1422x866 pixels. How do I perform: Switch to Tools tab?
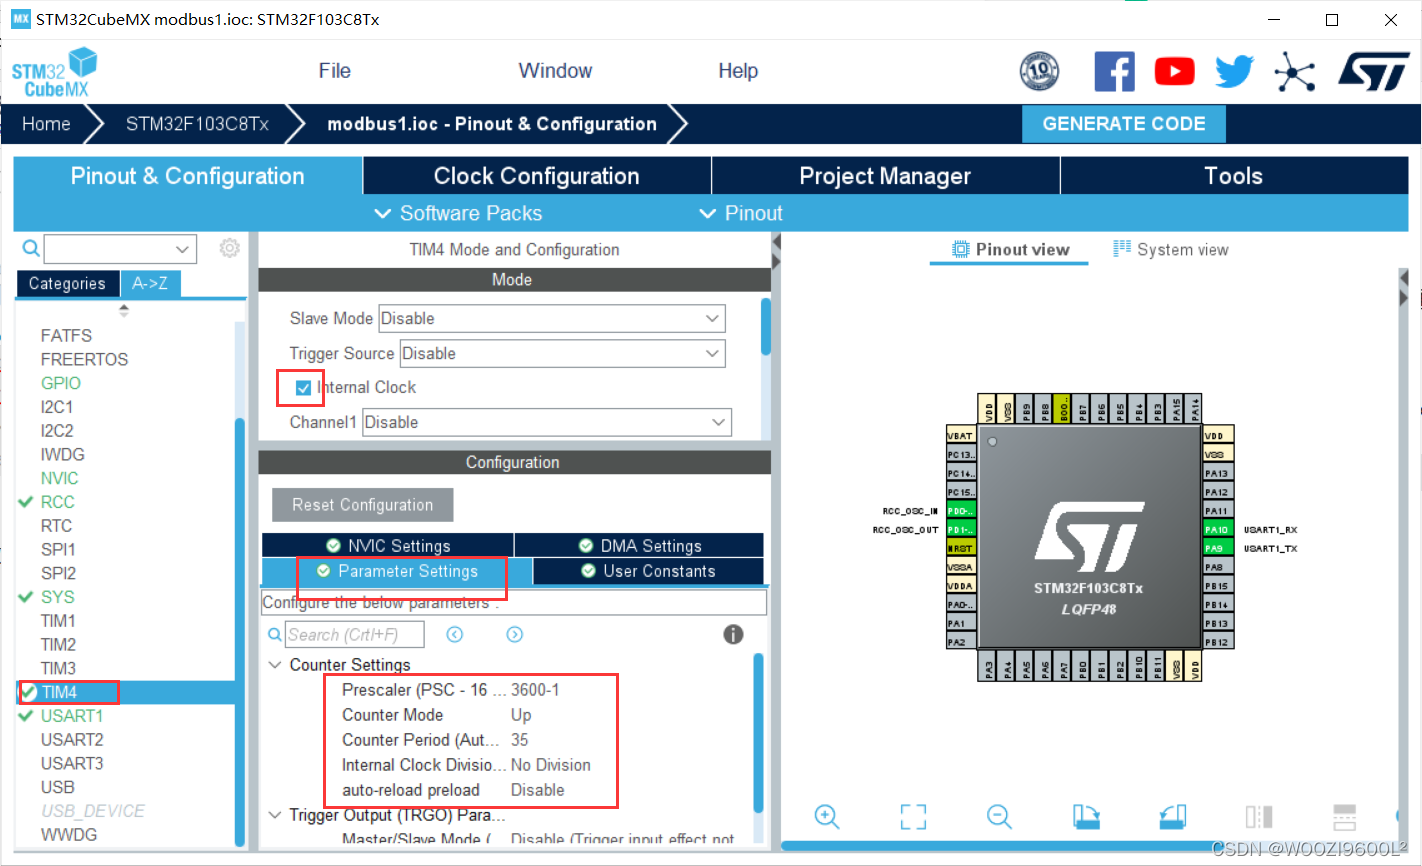coord(1234,176)
